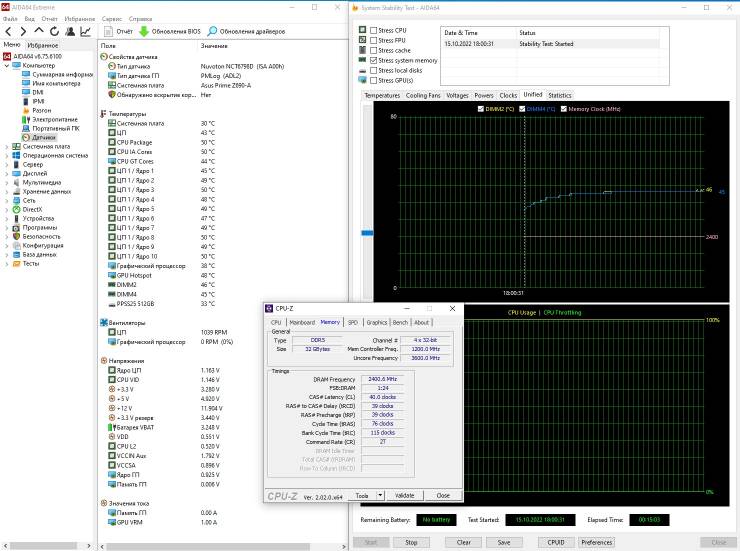740x551 pixels.
Task: Click the horizontal scrollbar under tree menu
Action: point(43,546)
